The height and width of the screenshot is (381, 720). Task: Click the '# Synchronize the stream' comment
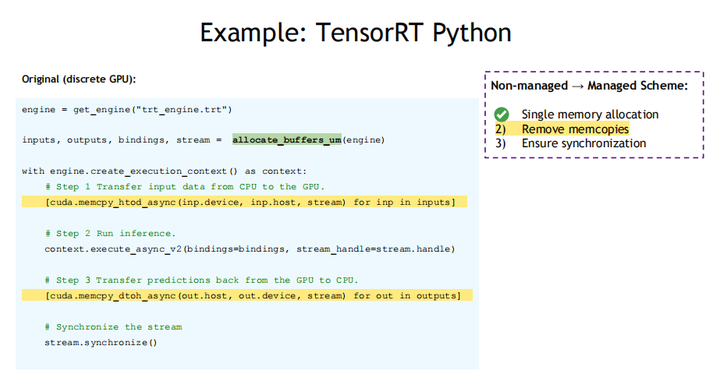tap(113, 327)
